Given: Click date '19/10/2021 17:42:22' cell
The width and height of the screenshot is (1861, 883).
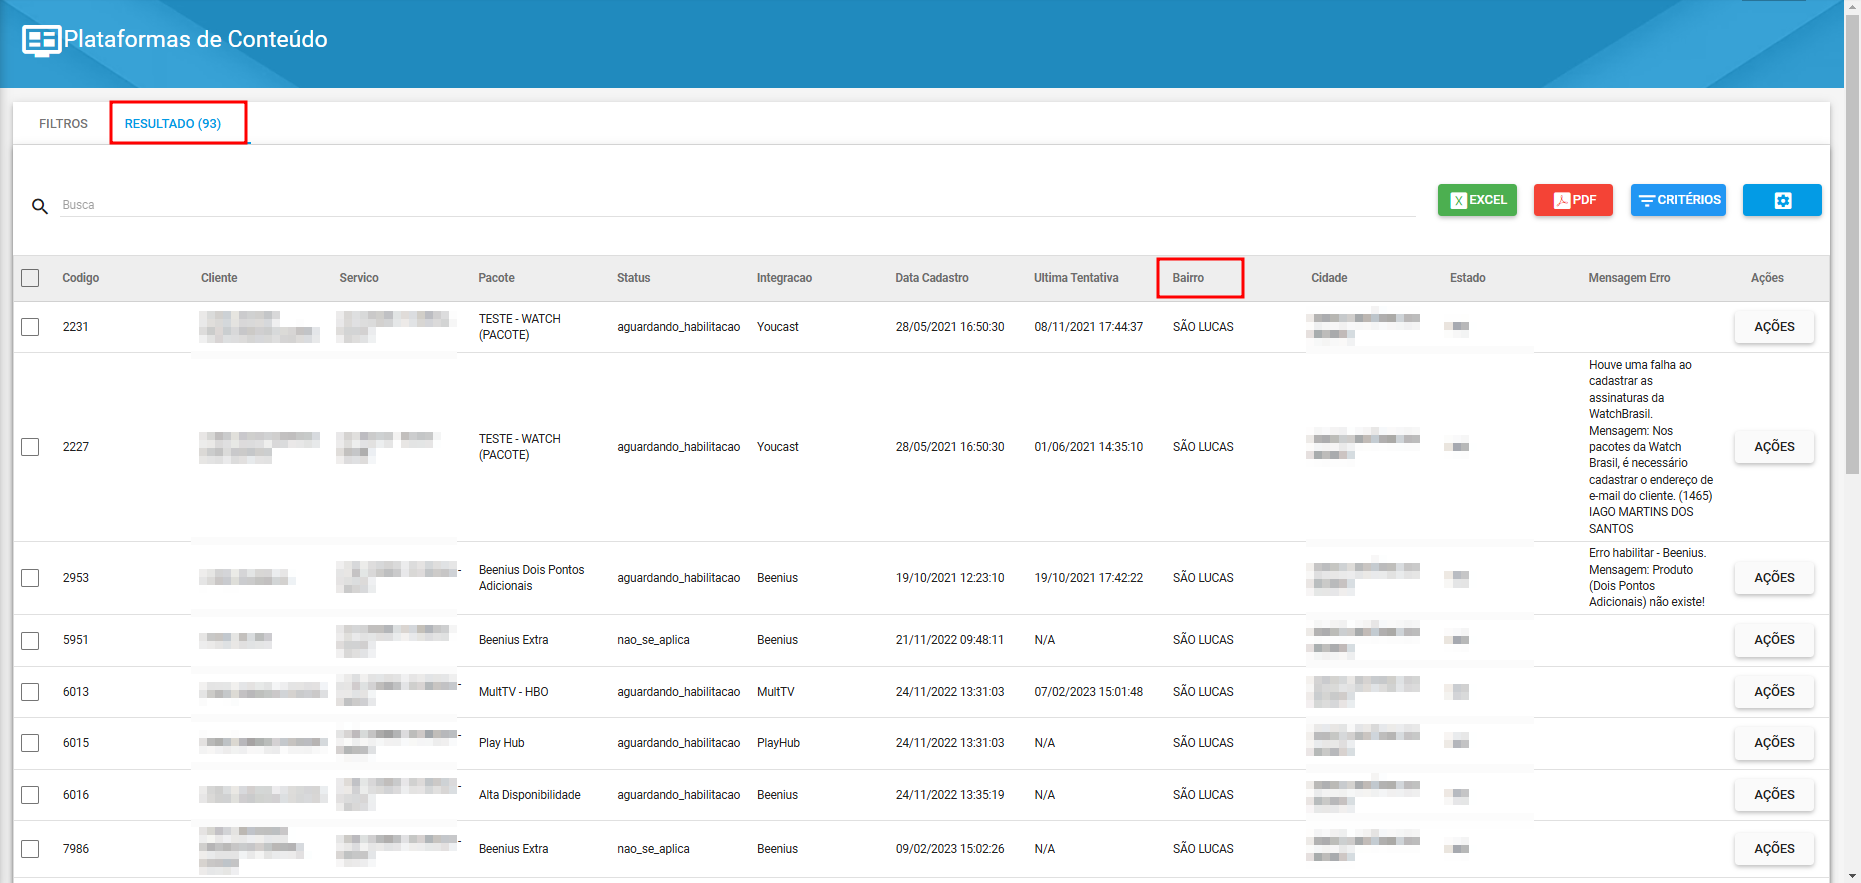Looking at the screenshot, I should pyautogui.click(x=1088, y=578).
